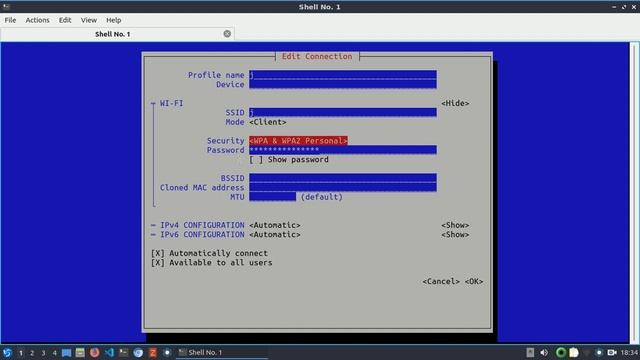Open the IPv6 CONFIGURATION Automatic dropdown
This screenshot has height=360, width=640.
275,235
